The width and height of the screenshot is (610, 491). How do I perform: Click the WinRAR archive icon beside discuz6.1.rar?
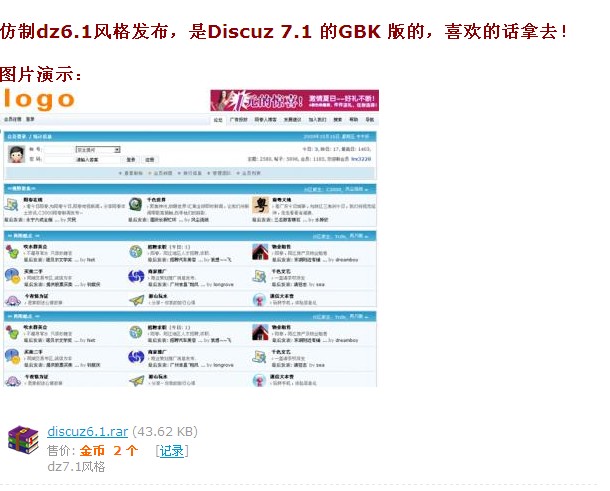click(24, 440)
